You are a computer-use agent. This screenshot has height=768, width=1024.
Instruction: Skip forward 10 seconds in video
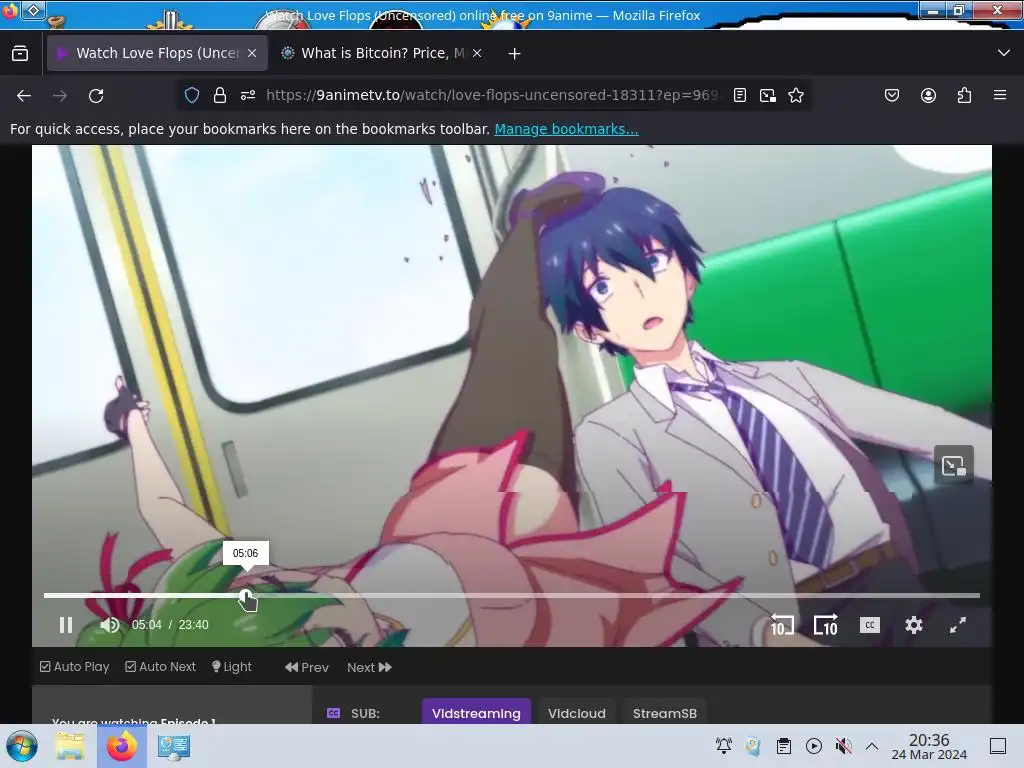(x=825, y=625)
